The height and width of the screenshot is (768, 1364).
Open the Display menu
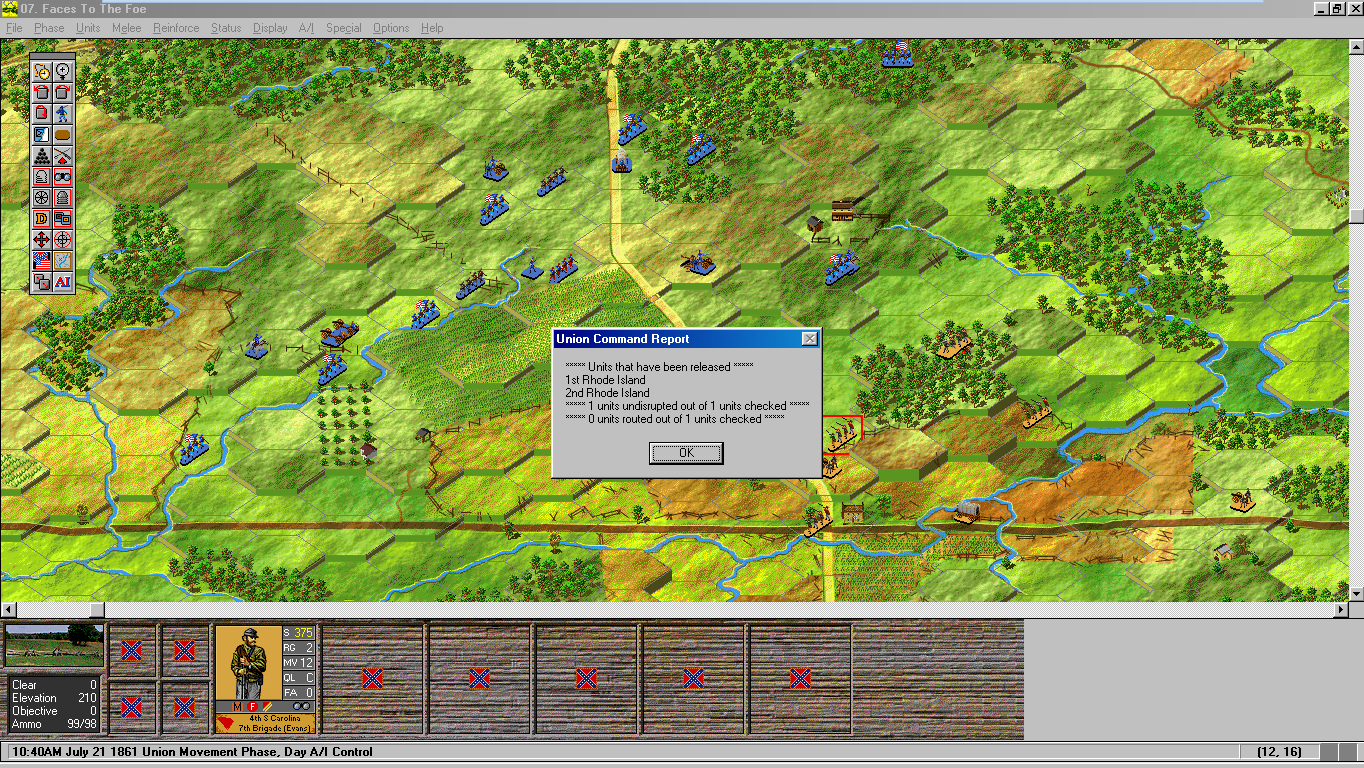270,28
